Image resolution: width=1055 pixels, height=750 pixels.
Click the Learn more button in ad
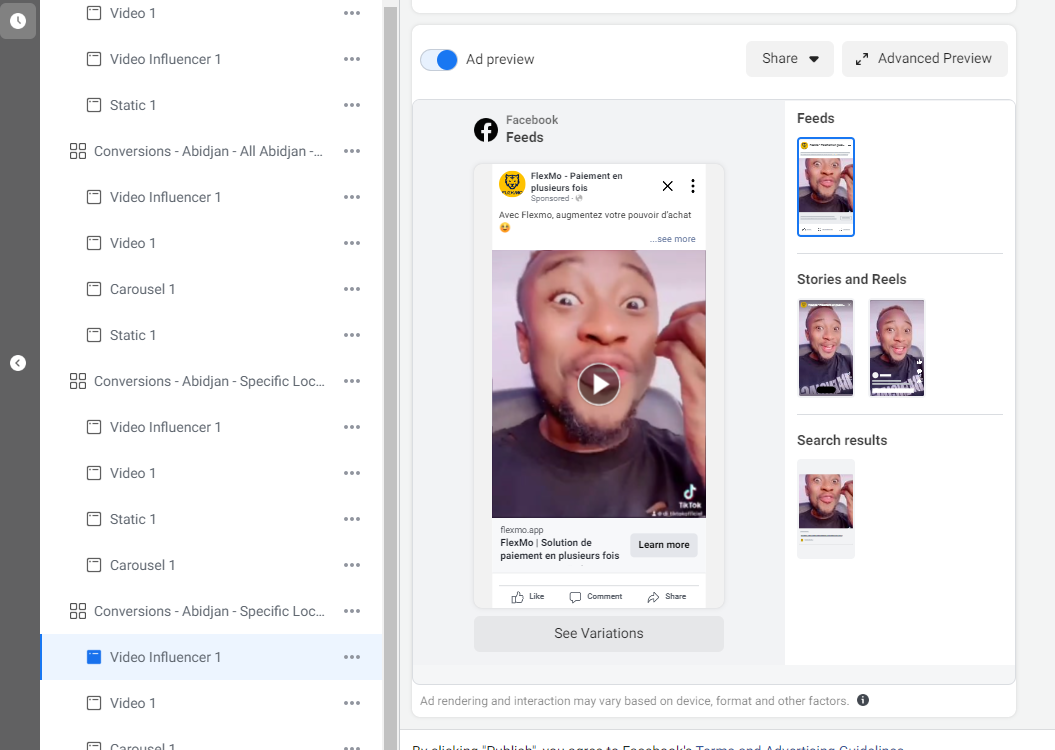click(664, 545)
